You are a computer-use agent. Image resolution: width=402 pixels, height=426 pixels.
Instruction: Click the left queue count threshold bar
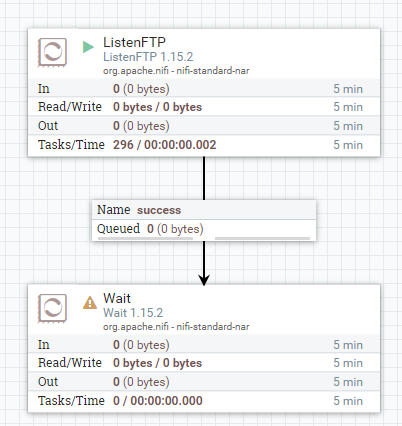145,238
